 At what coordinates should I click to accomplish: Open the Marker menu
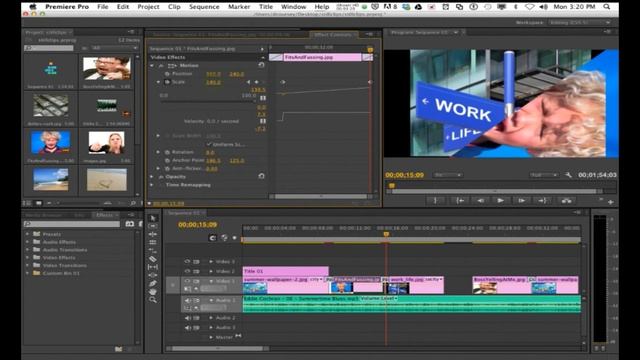point(239,7)
